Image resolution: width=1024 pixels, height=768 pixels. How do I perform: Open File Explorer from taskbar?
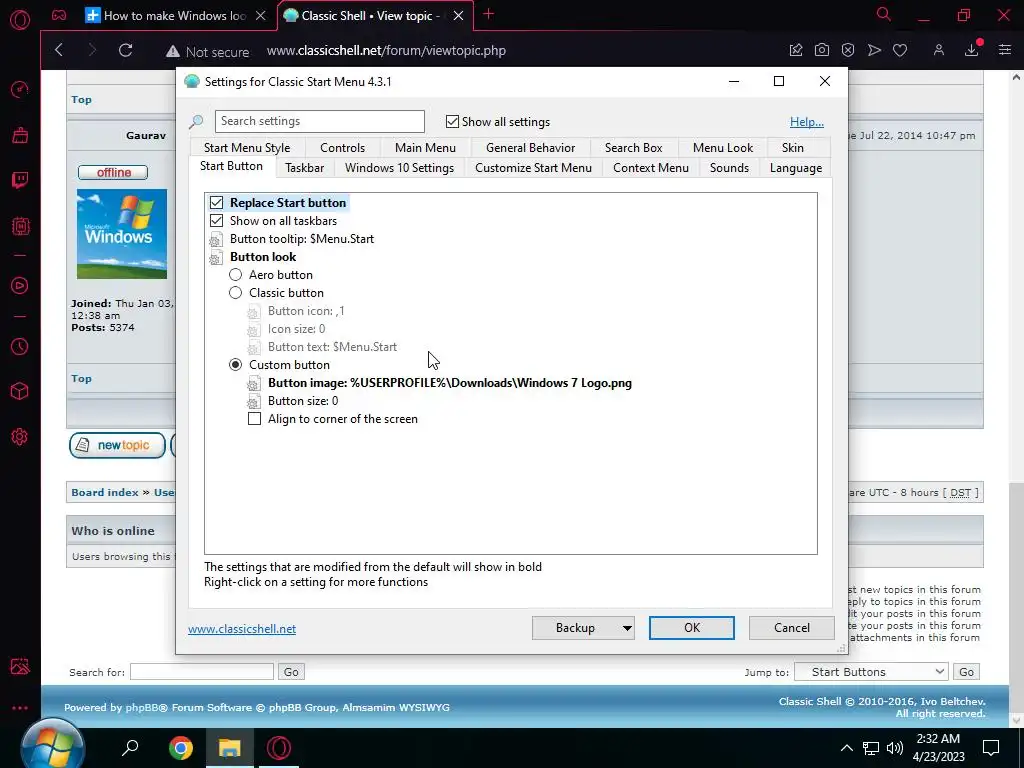click(x=230, y=748)
